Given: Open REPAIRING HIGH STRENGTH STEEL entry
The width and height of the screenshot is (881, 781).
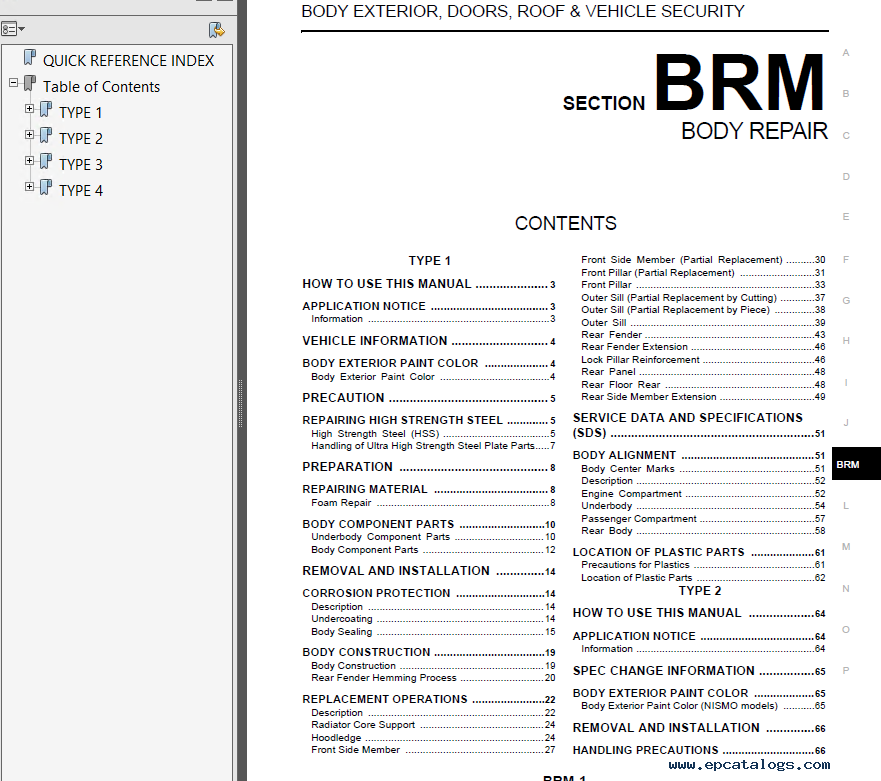Looking at the screenshot, I should [x=429, y=420].
